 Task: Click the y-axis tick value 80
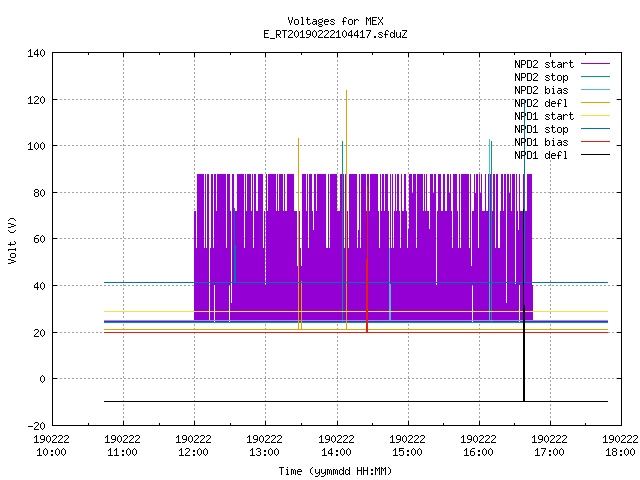(39, 193)
